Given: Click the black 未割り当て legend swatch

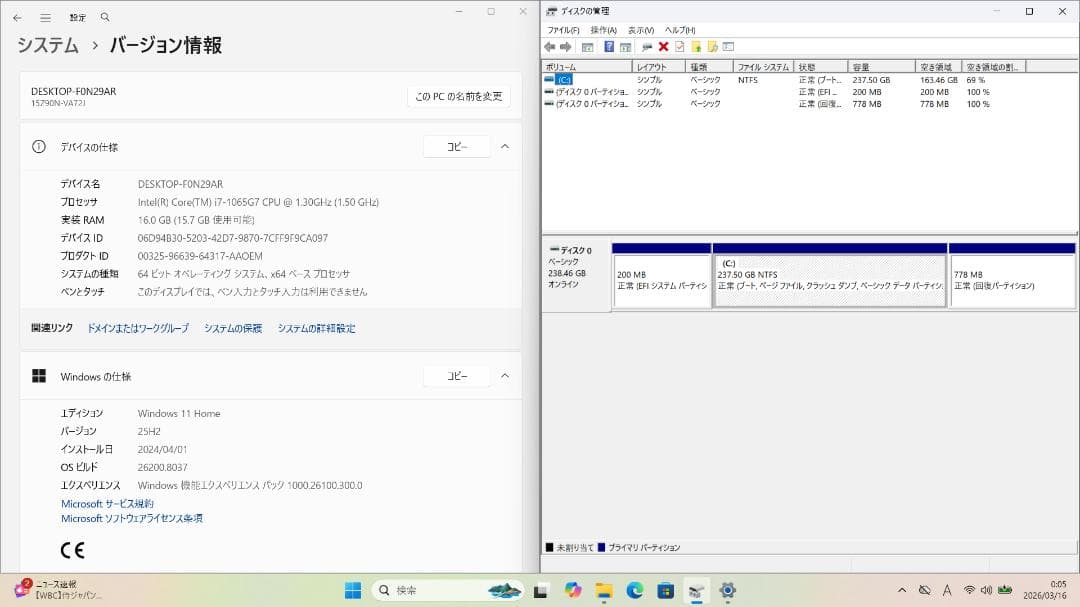Looking at the screenshot, I should pyautogui.click(x=550, y=548).
